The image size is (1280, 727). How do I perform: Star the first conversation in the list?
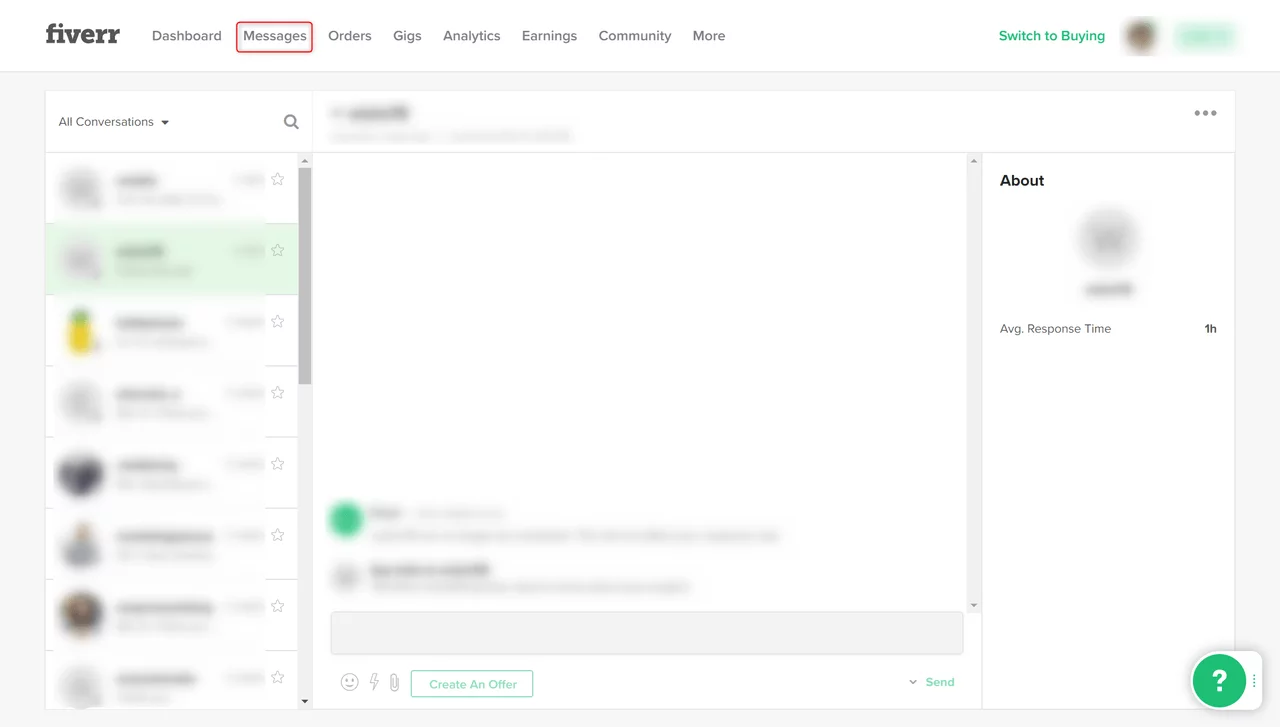[278, 179]
